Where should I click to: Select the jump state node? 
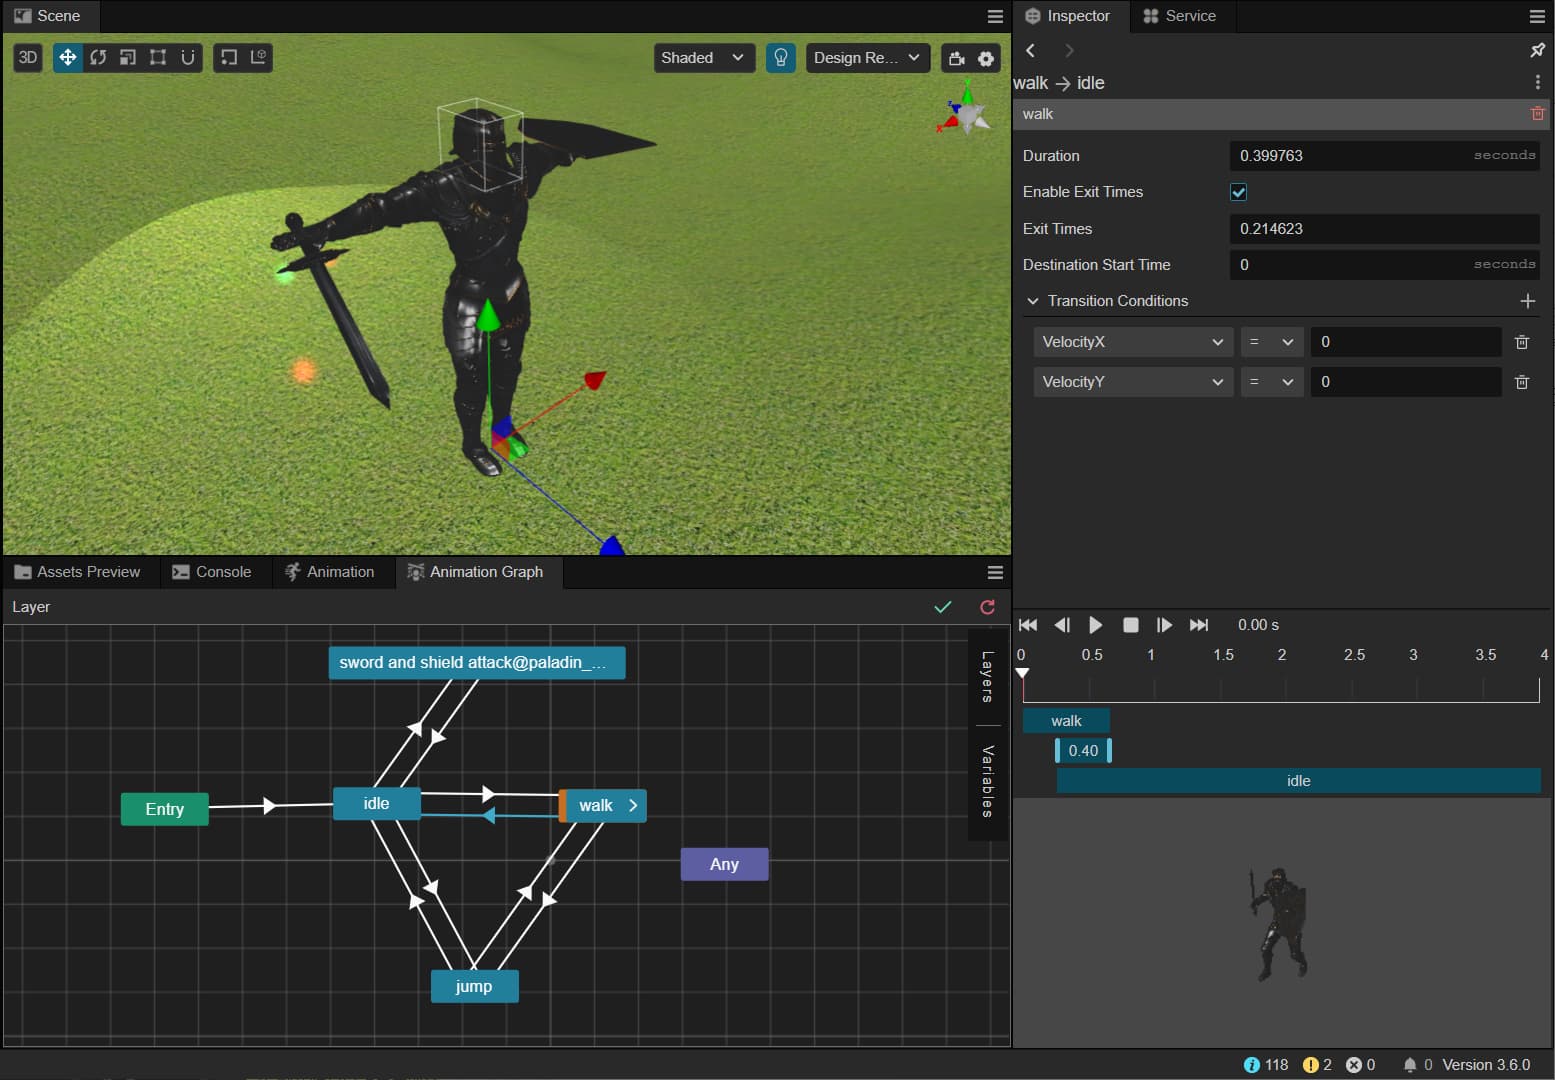(x=474, y=986)
